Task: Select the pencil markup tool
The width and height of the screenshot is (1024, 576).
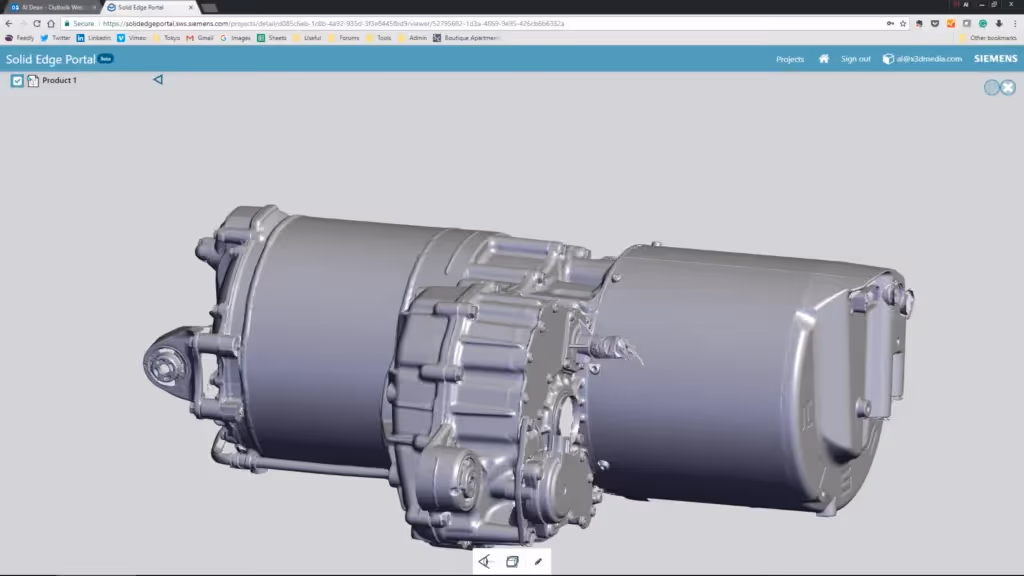Action: point(538,562)
